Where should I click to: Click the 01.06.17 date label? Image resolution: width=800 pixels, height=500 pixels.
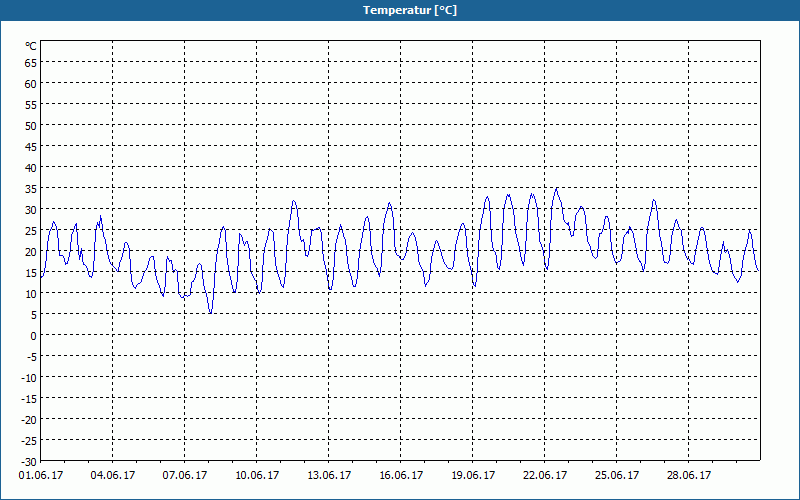[x=41, y=476]
